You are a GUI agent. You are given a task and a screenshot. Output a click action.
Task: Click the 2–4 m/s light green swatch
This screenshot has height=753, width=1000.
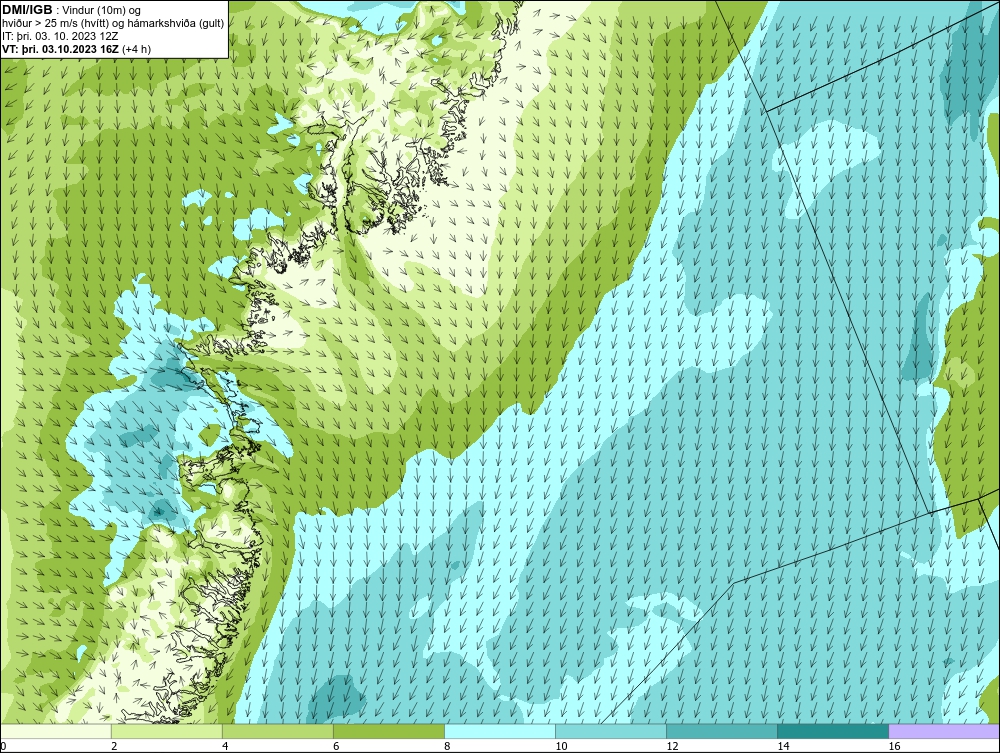166,731
